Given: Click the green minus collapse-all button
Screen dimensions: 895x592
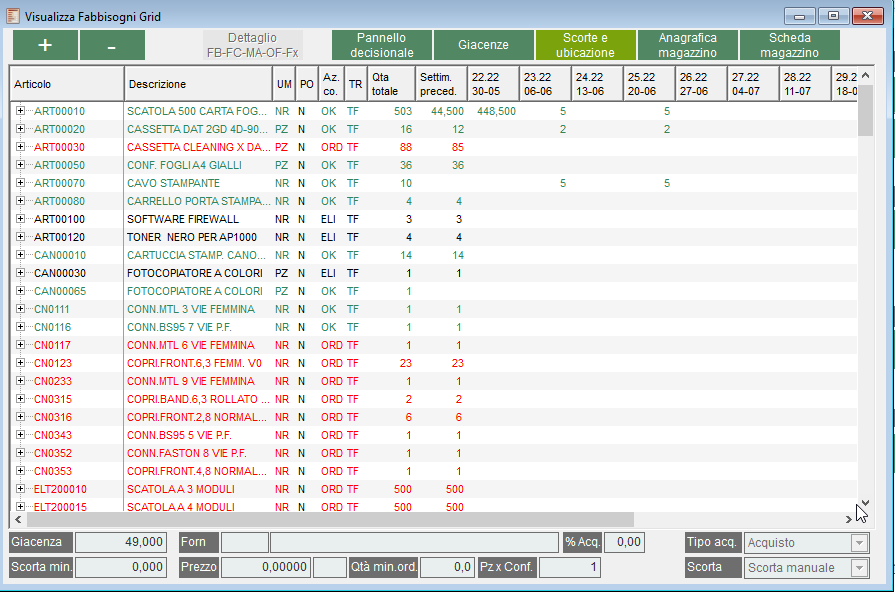Looking at the screenshot, I should [112, 45].
